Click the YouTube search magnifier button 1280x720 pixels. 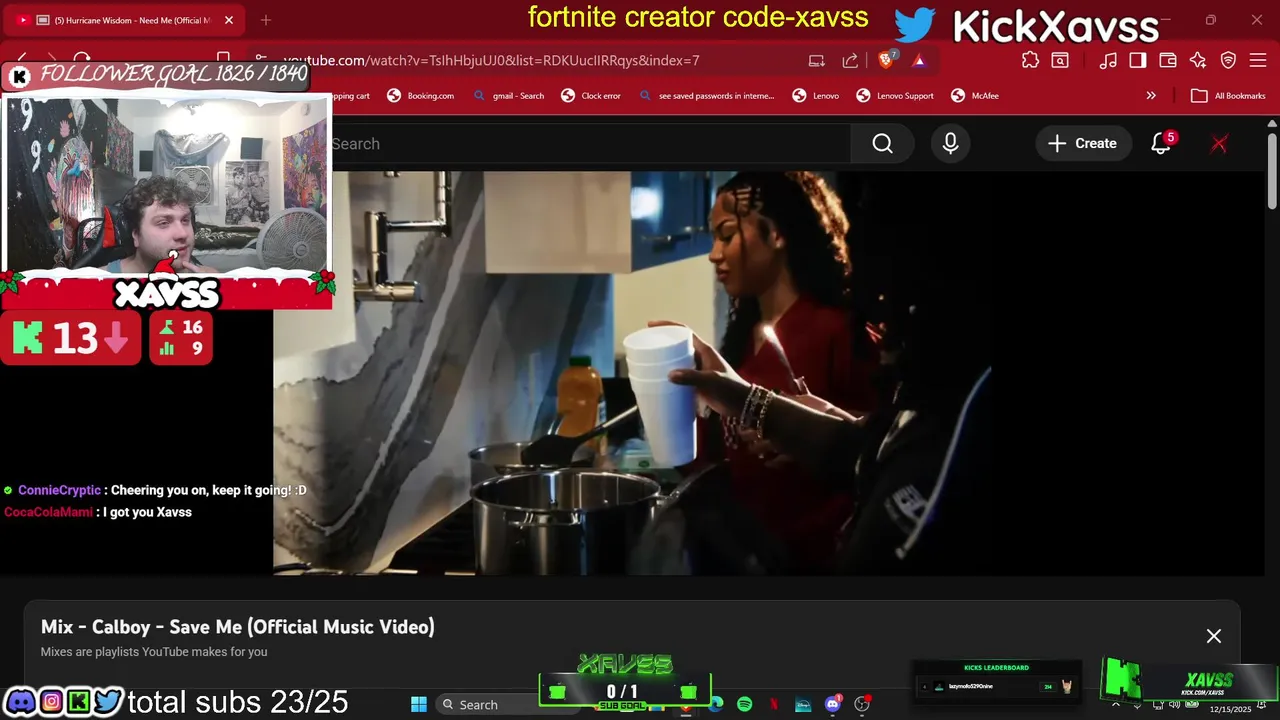pos(882,144)
